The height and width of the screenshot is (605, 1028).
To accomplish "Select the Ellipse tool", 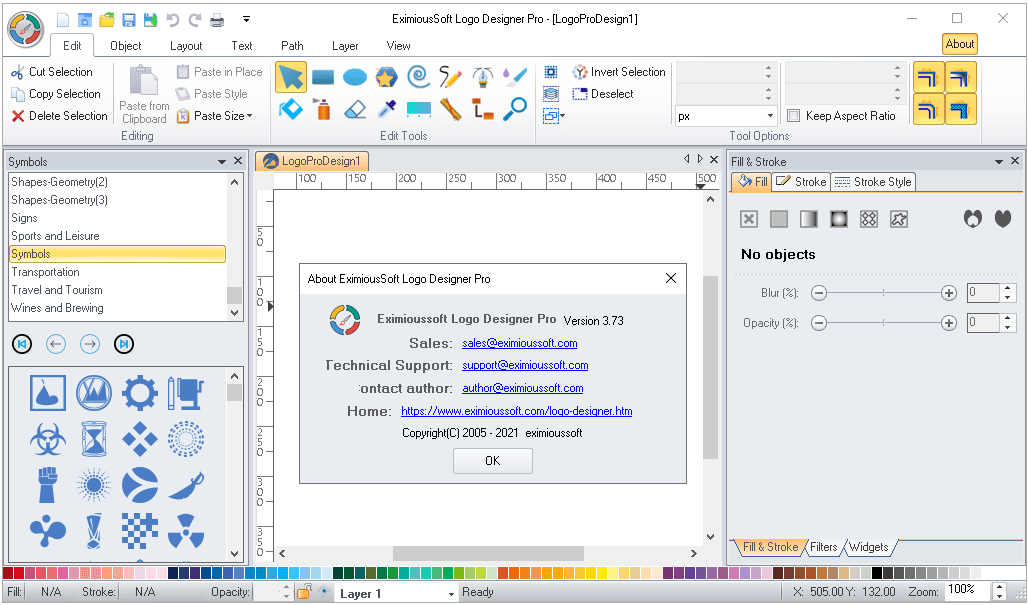I will pyautogui.click(x=355, y=77).
